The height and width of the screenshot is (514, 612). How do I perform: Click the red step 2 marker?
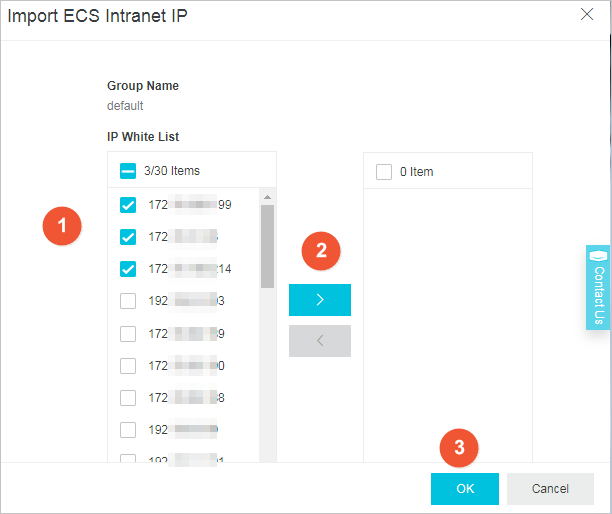321,251
